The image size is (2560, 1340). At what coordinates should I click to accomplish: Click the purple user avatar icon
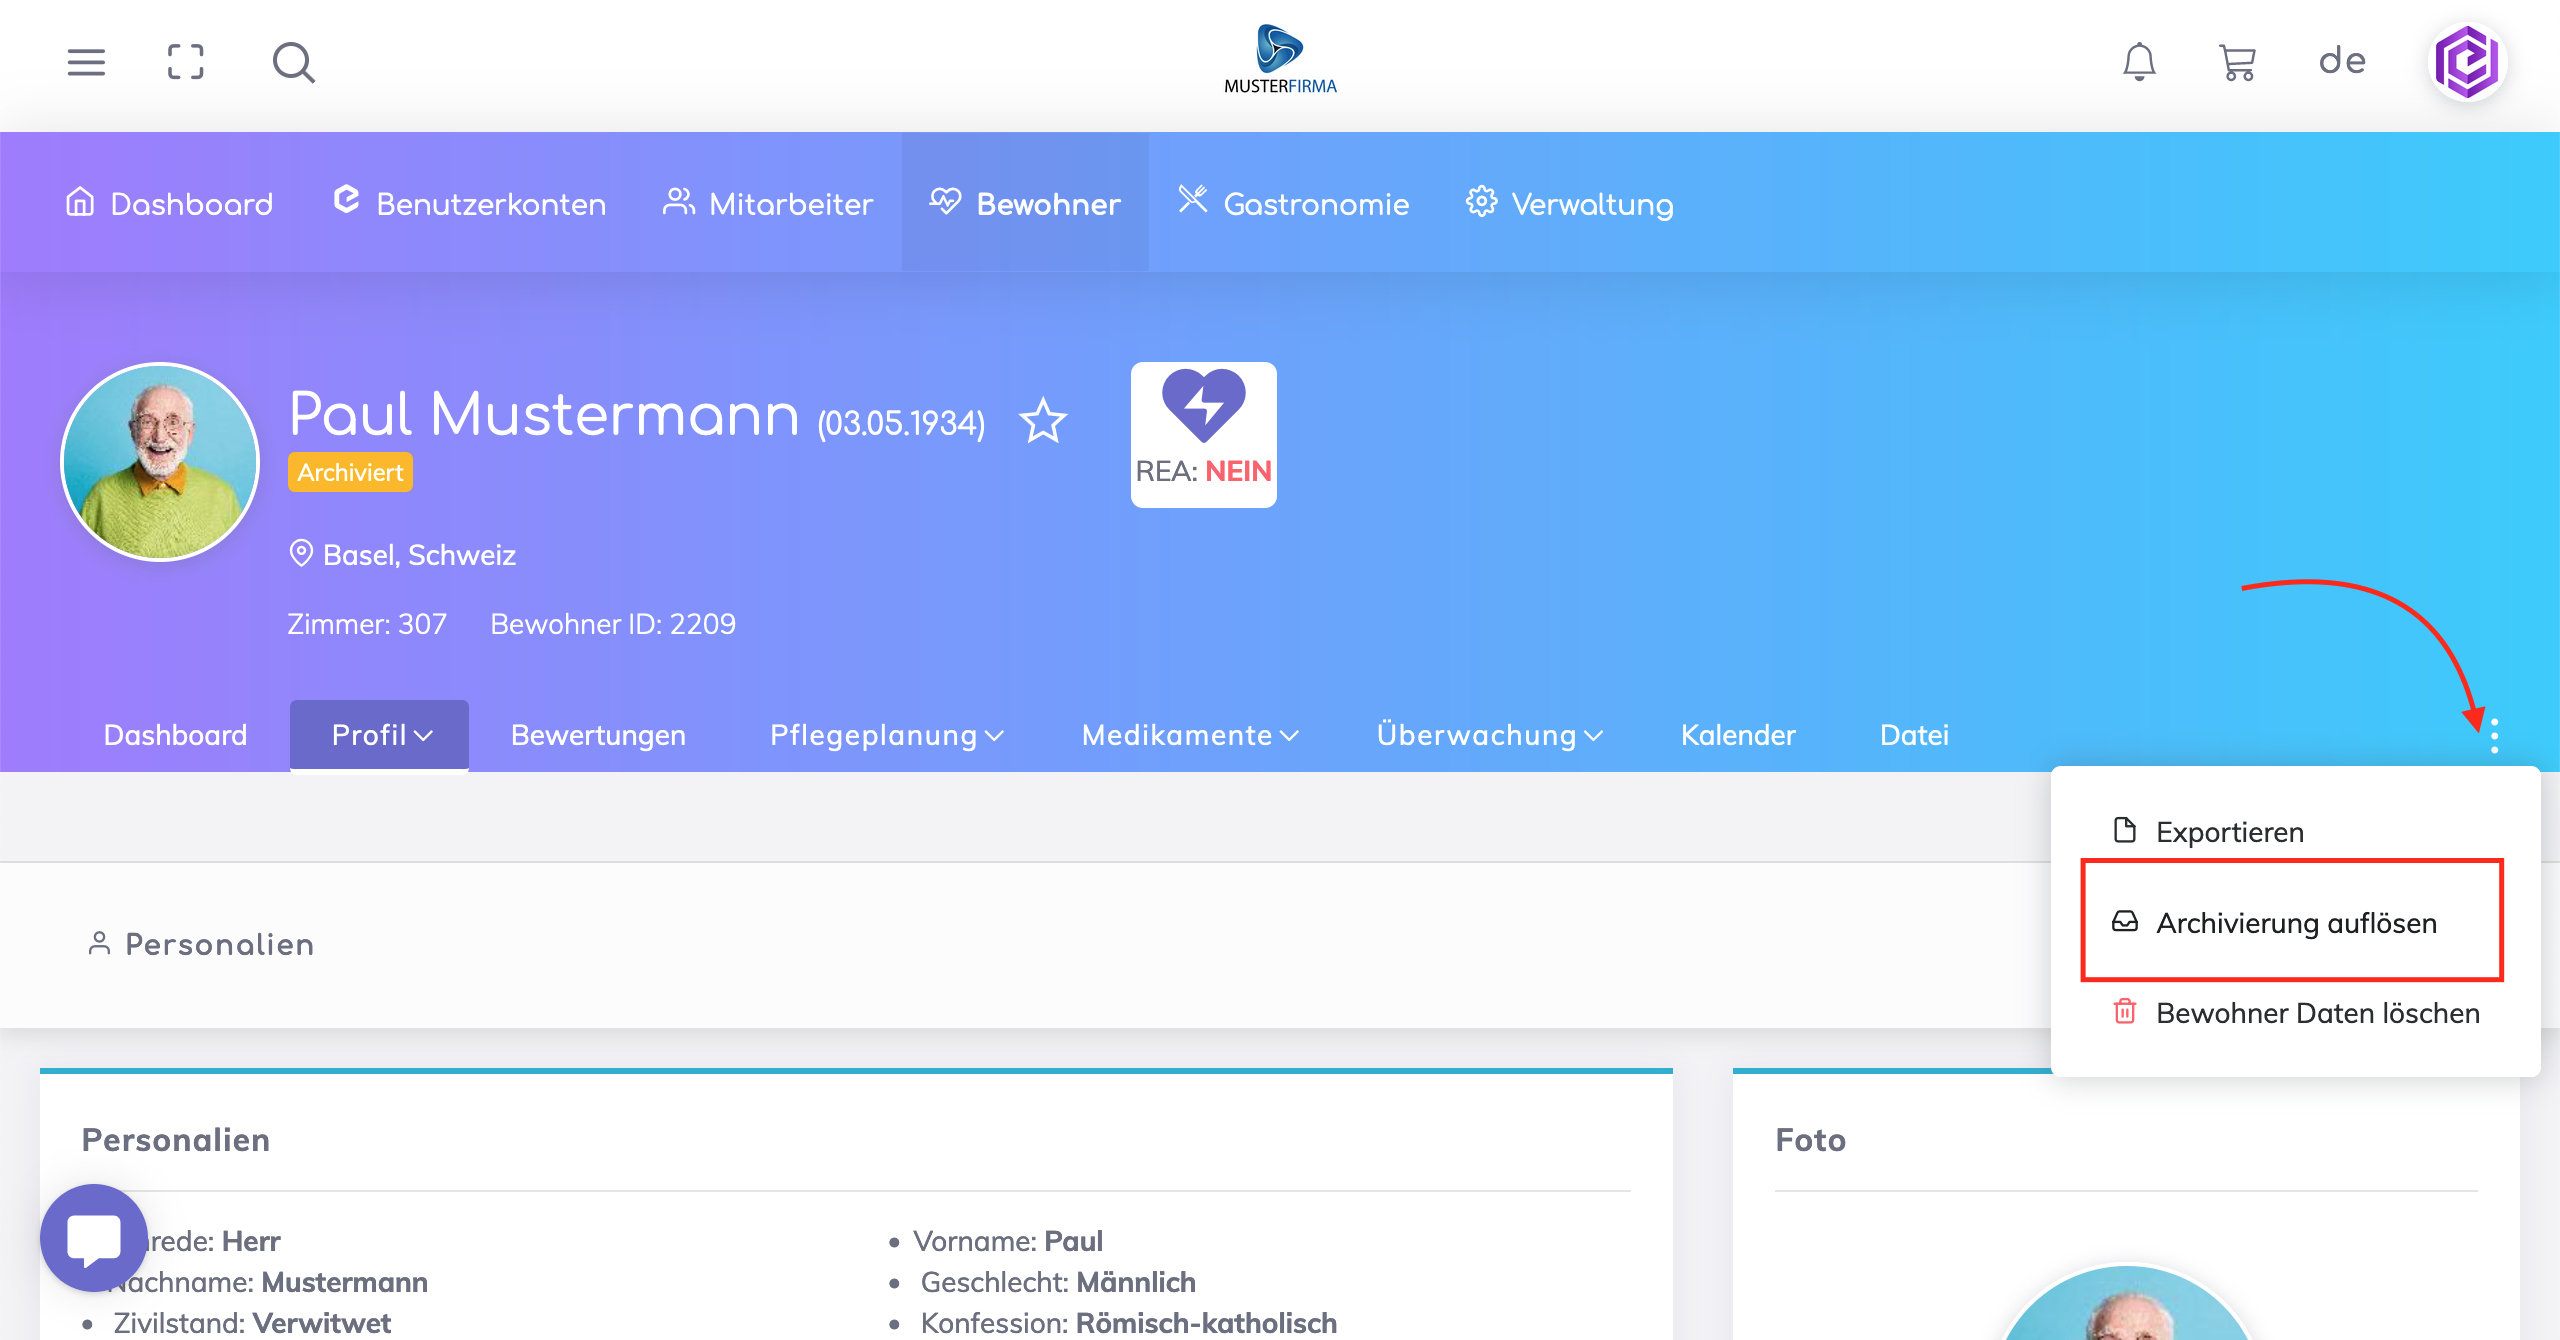[2467, 62]
